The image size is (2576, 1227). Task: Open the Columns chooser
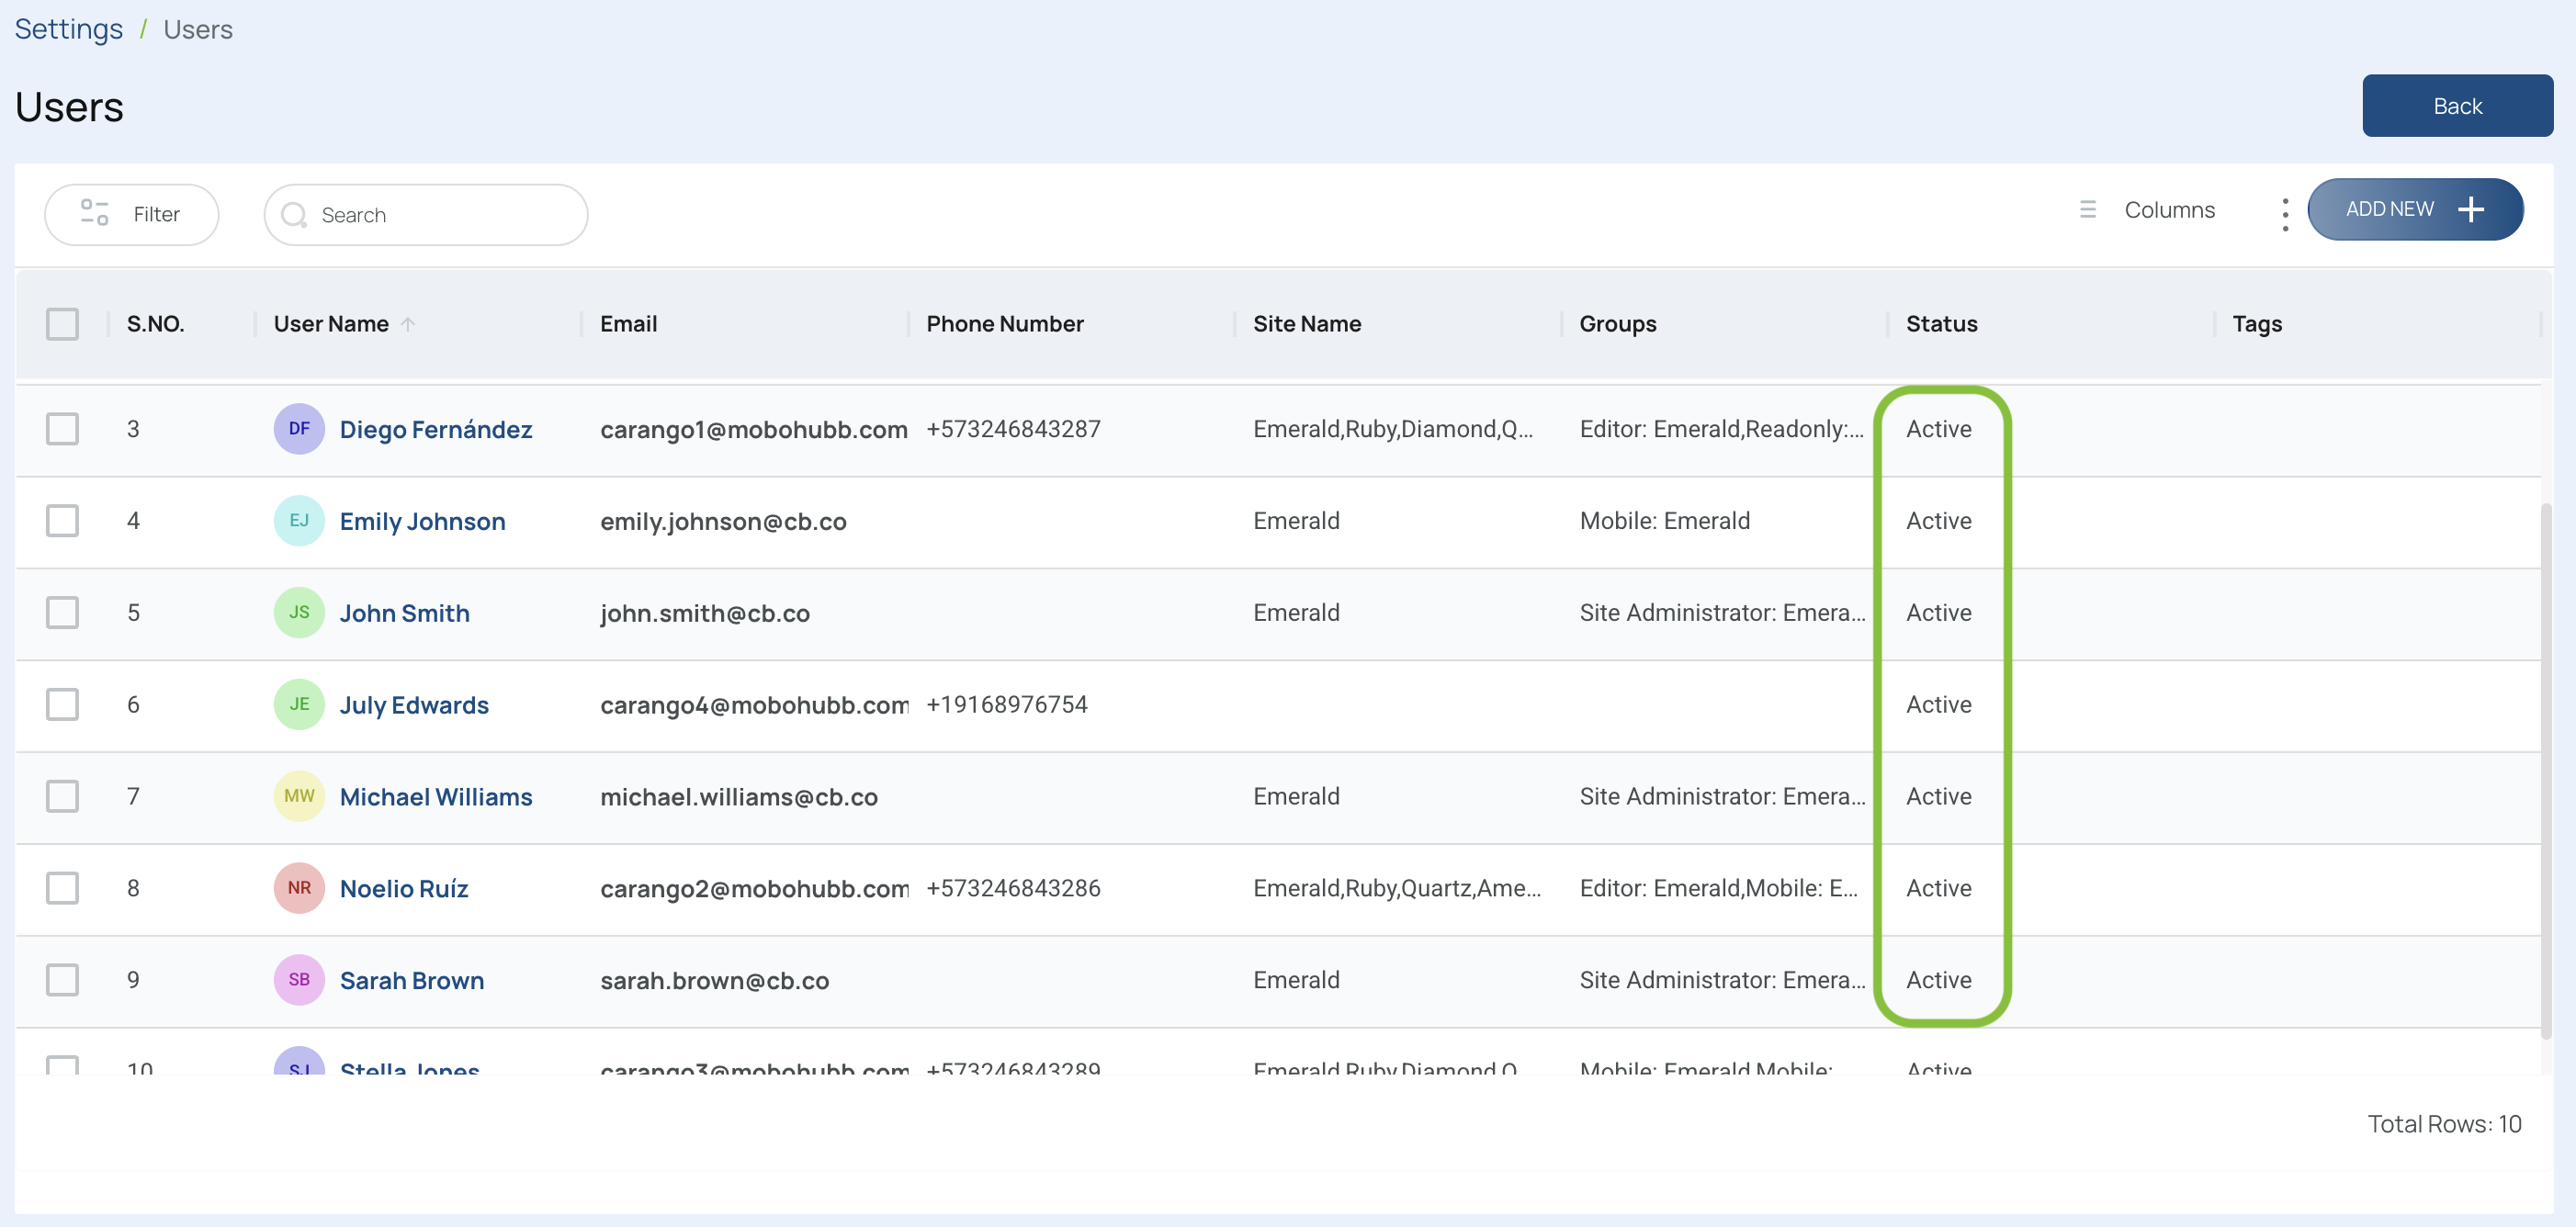pyautogui.click(x=2146, y=210)
